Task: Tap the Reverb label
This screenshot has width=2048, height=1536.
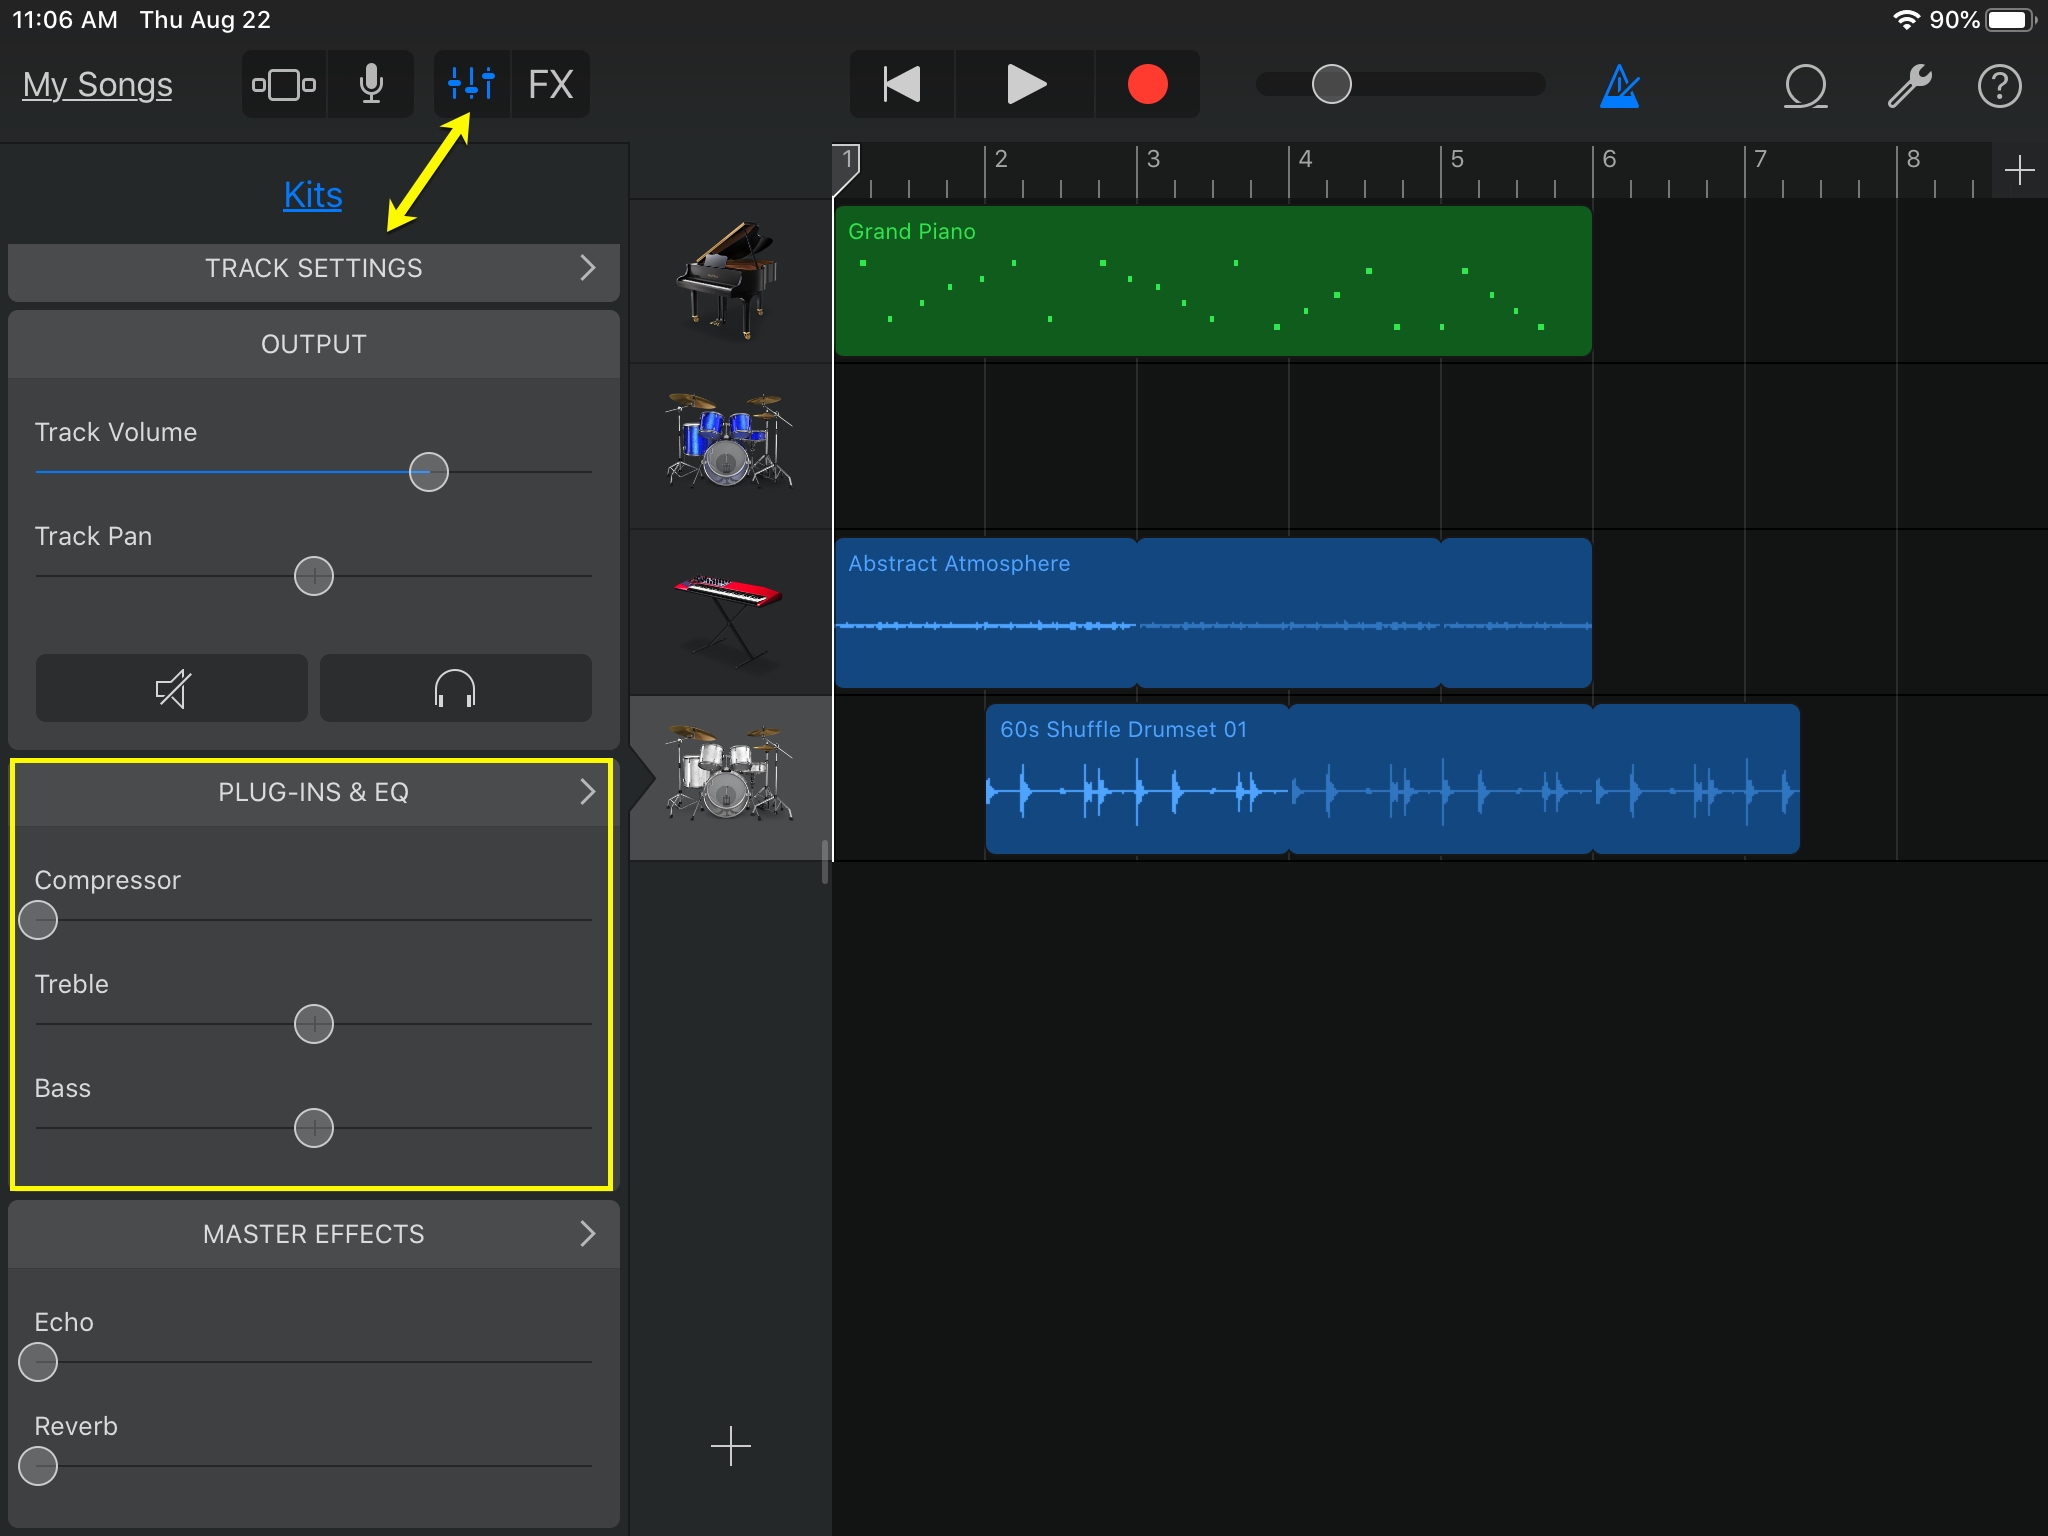Action: click(x=76, y=1426)
